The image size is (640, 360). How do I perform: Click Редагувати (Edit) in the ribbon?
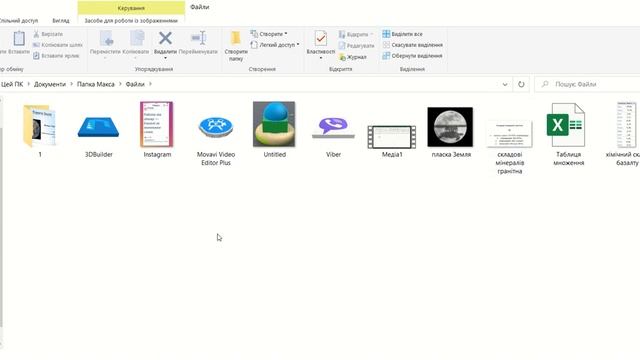pos(356,46)
